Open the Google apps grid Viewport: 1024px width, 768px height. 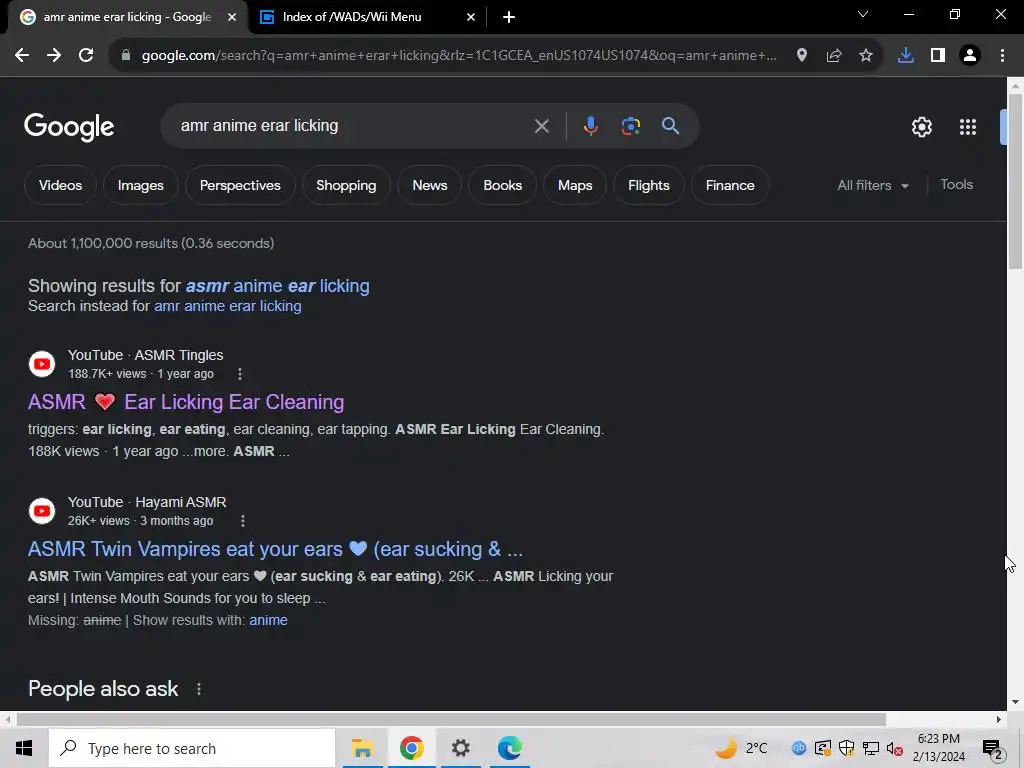click(x=968, y=127)
